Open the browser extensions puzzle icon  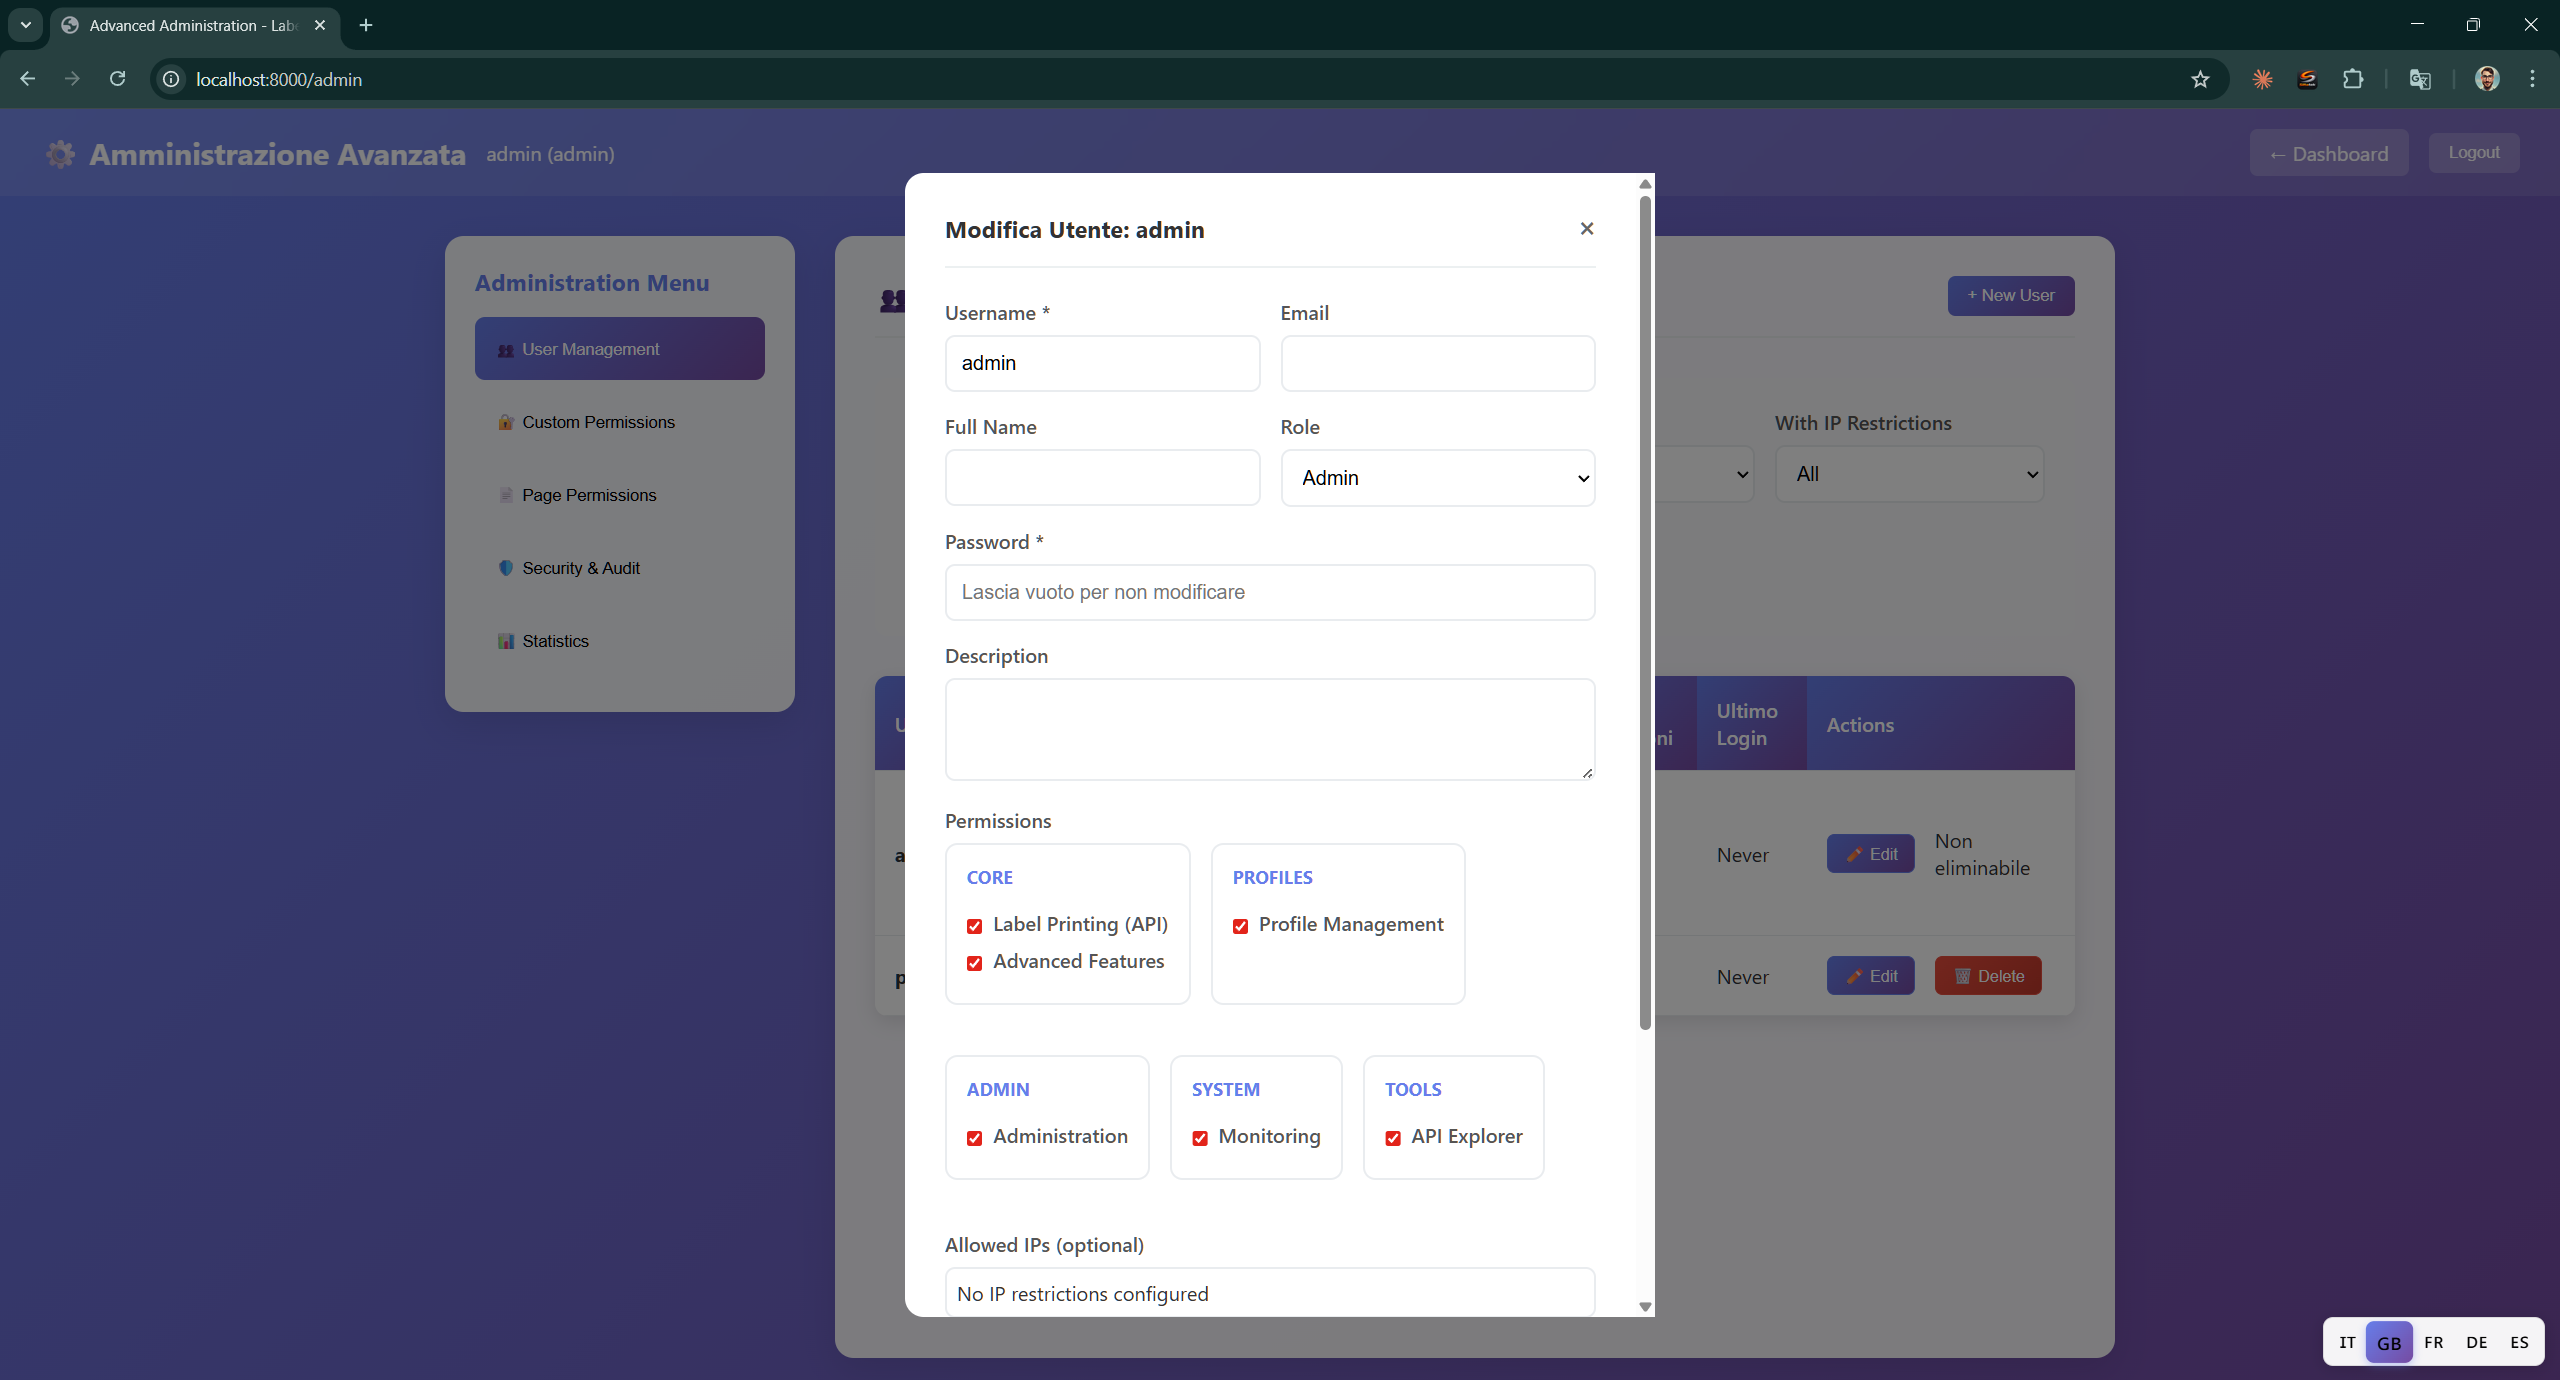(2353, 79)
